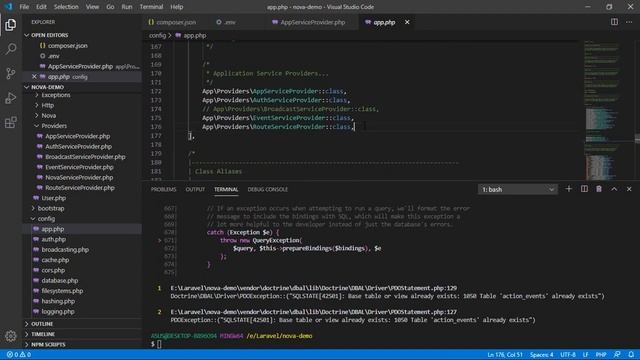Kill terminal using trash icon
640x360 pixels.
pyautogui.click(x=599, y=189)
